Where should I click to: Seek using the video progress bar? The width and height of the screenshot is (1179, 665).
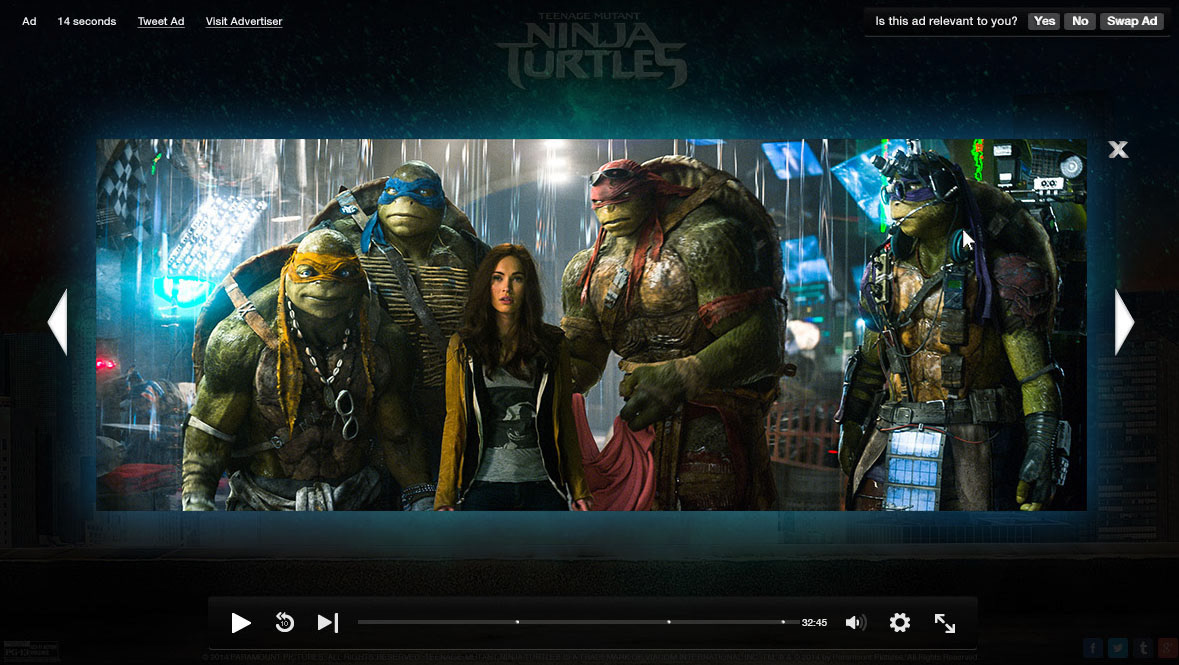(x=577, y=622)
